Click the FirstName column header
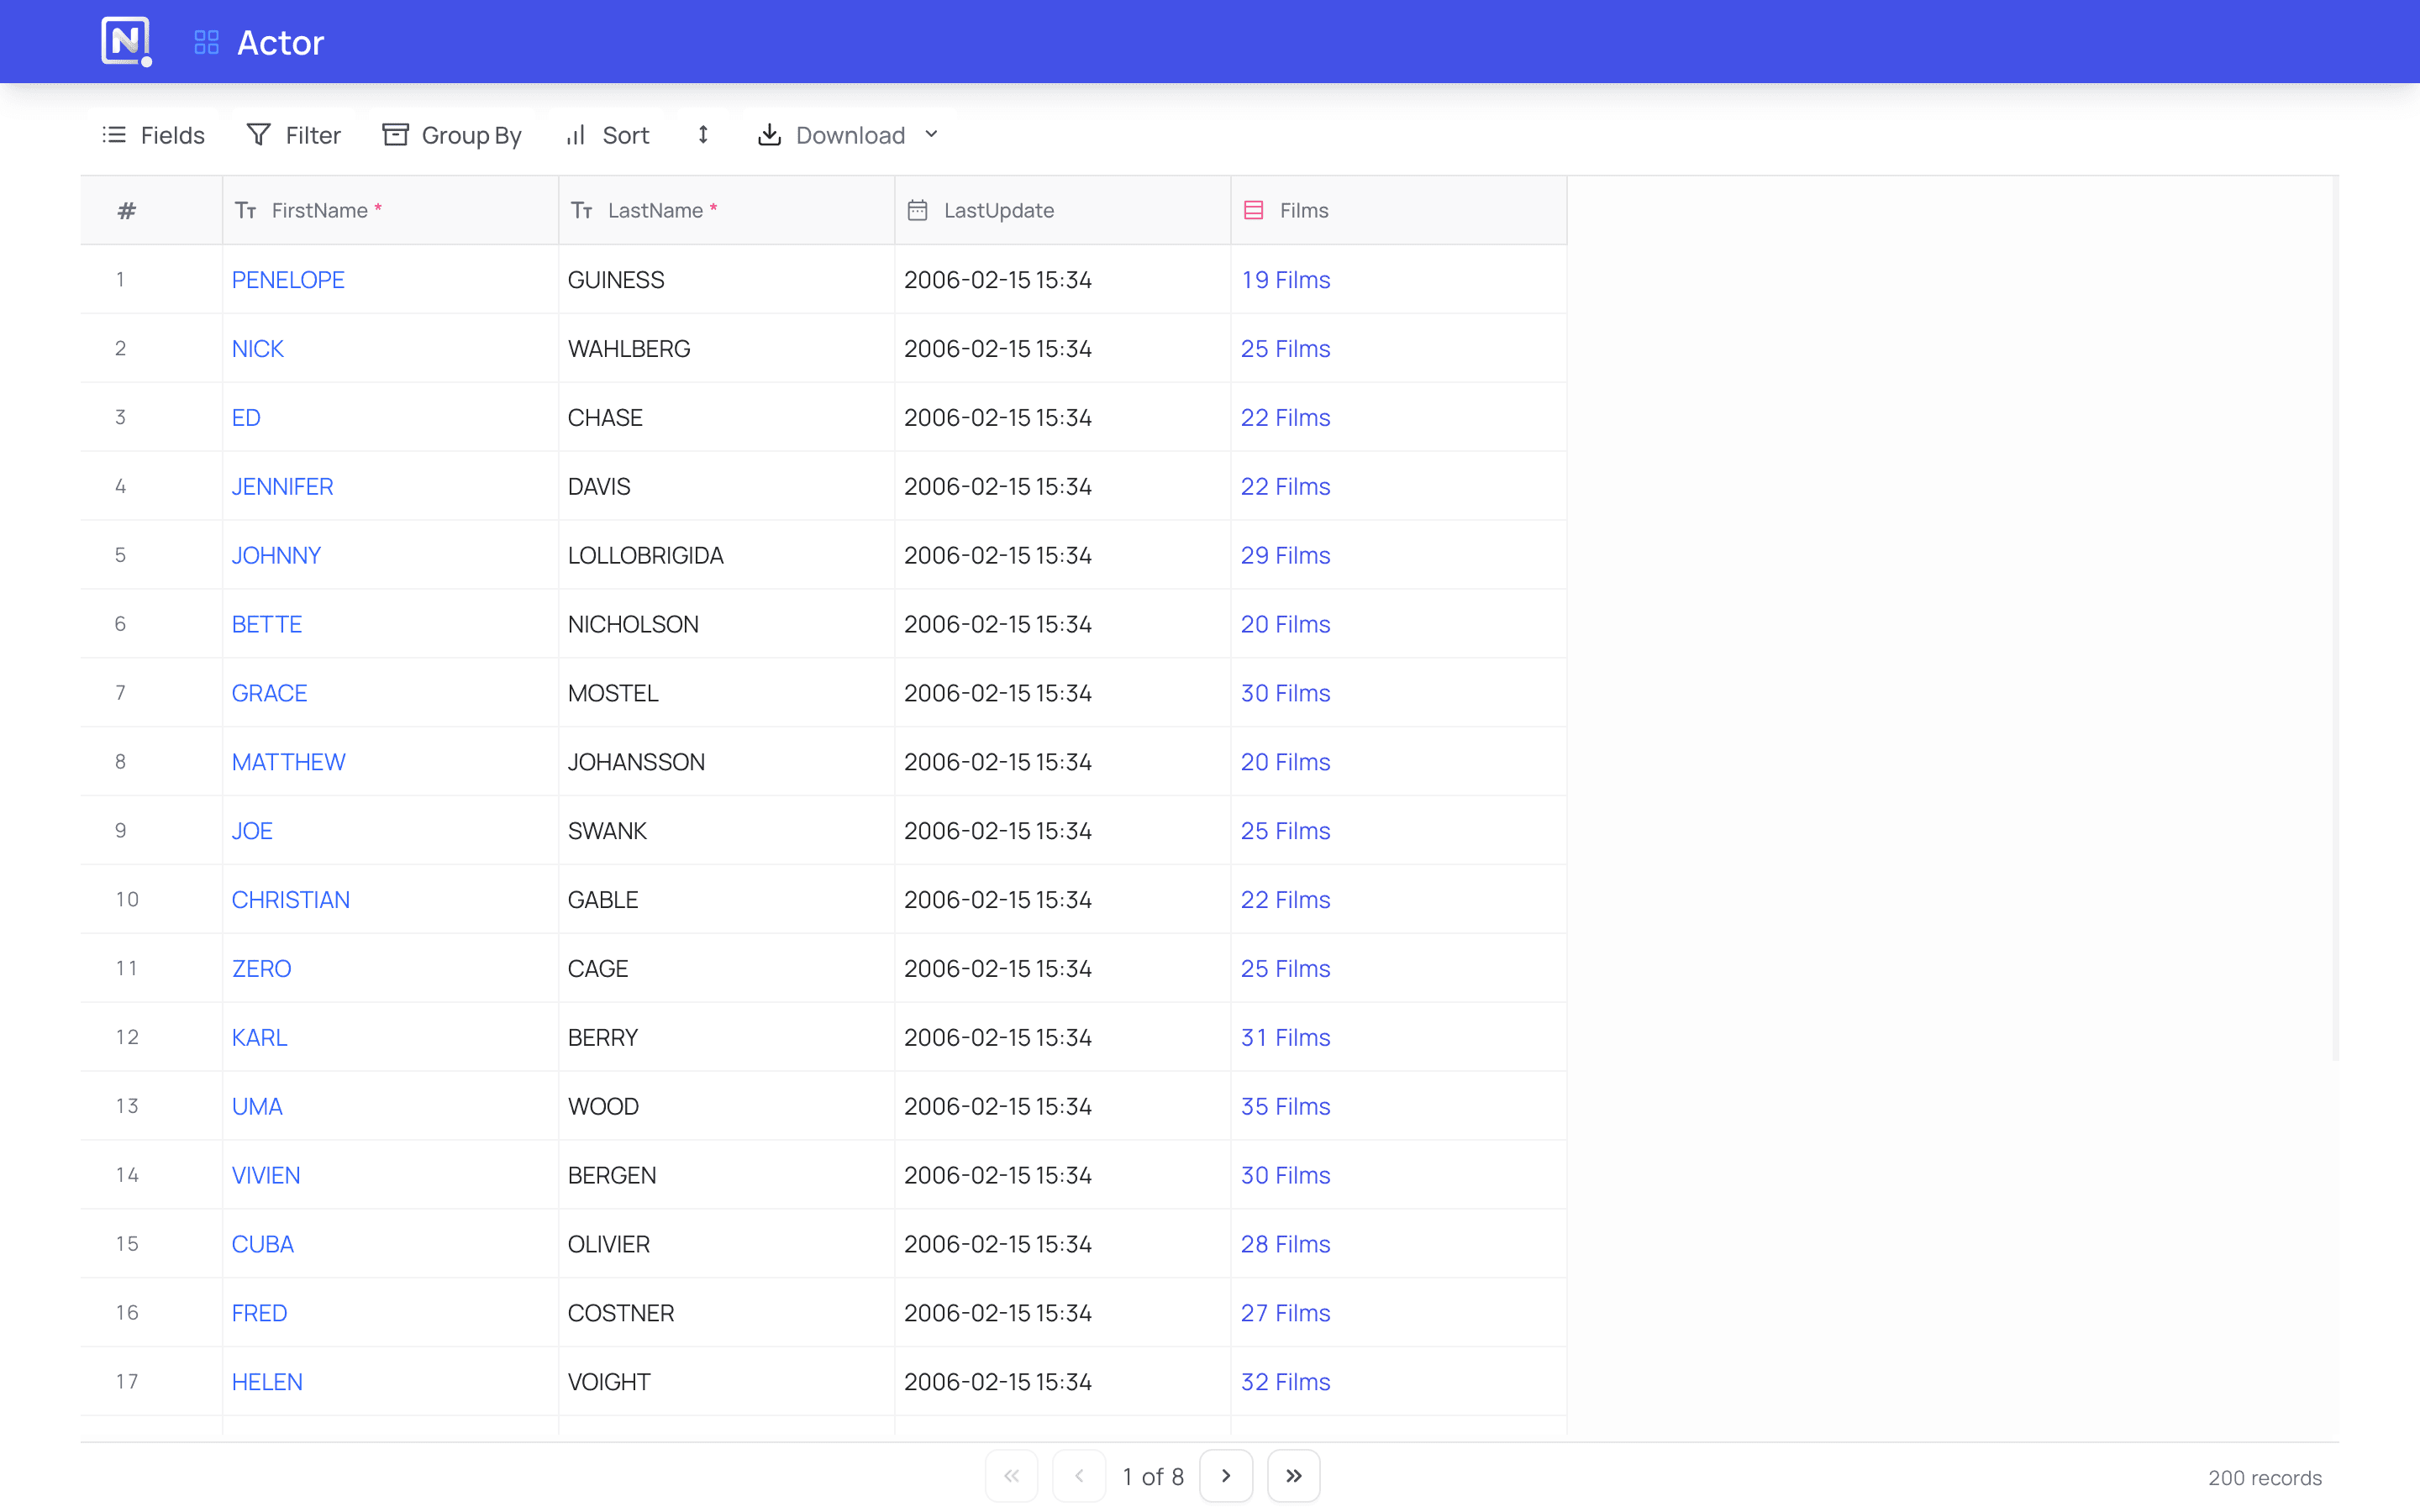The height and width of the screenshot is (1512, 2420). point(319,210)
